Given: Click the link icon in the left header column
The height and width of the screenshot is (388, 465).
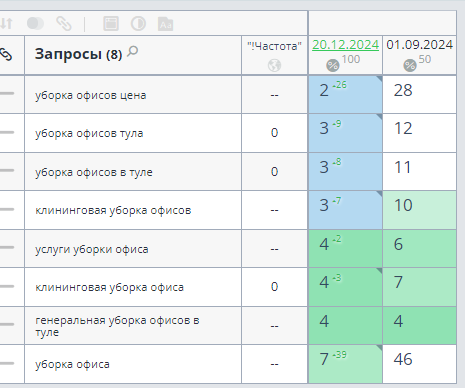Looking at the screenshot, I should [x=6, y=54].
